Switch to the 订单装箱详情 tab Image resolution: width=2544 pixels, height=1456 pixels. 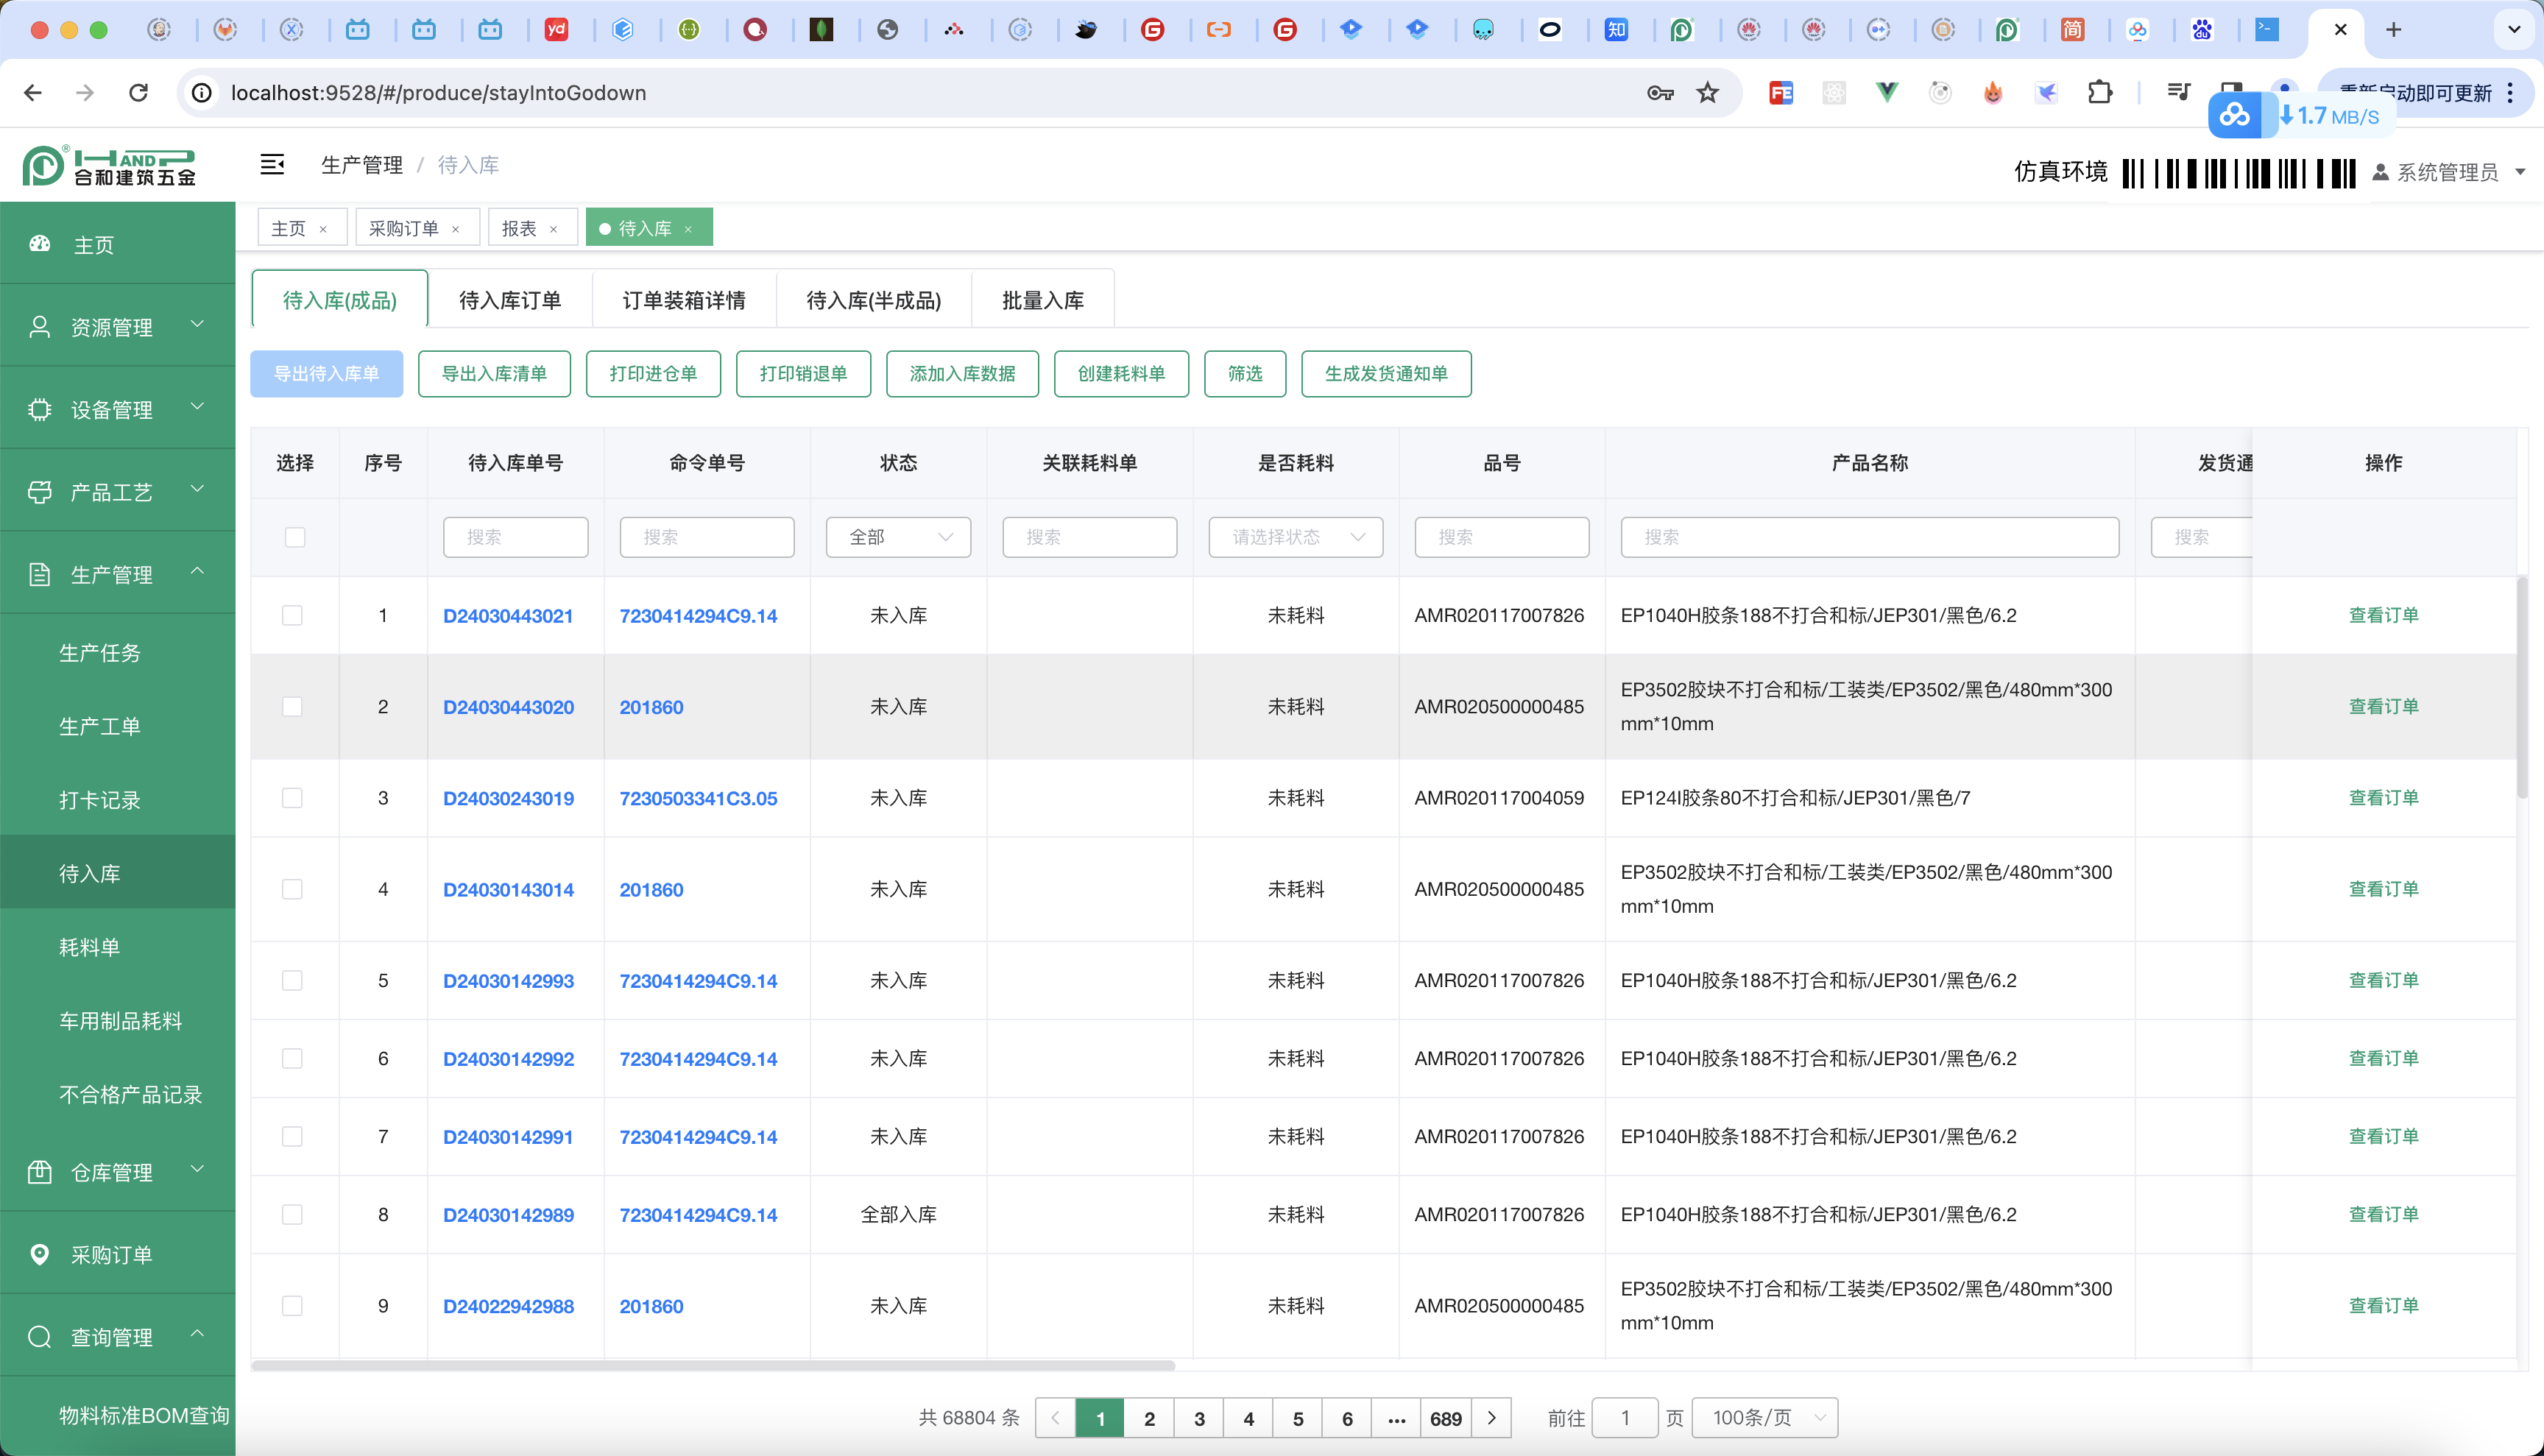click(x=684, y=300)
